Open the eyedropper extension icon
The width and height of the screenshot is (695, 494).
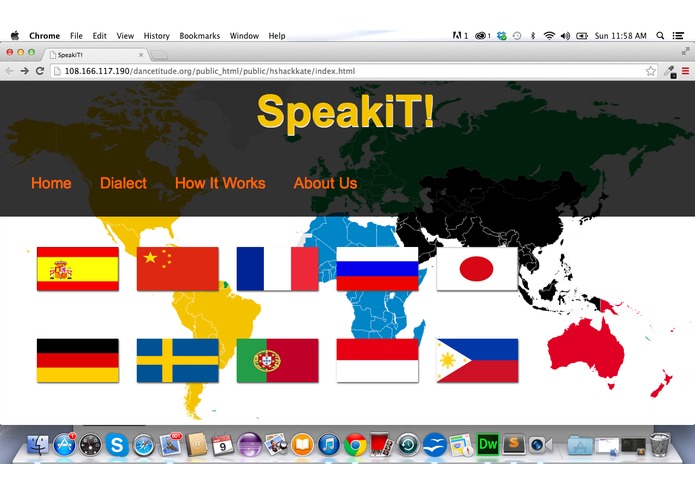670,71
